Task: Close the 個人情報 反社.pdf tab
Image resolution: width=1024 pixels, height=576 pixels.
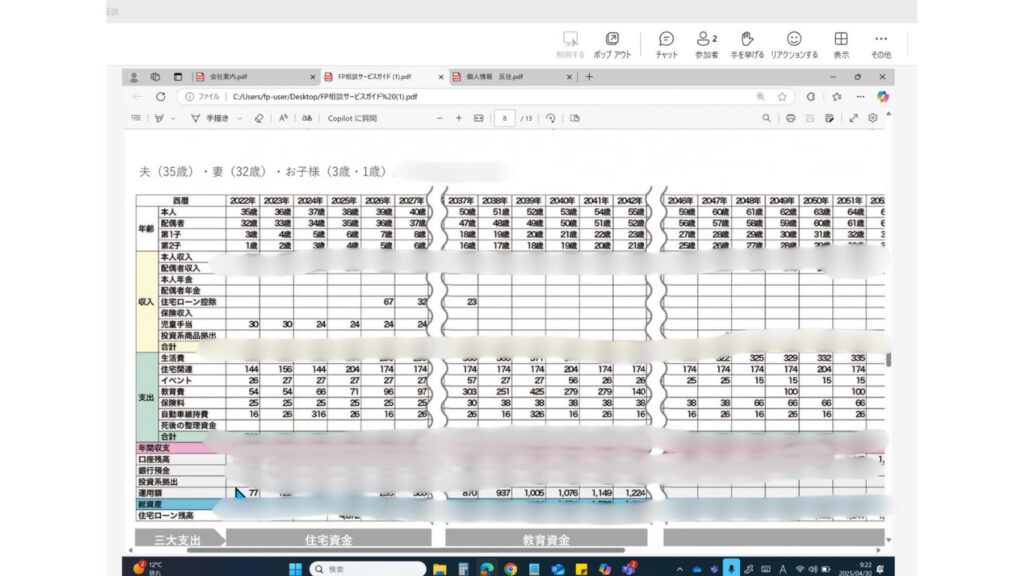Action: tap(569, 77)
